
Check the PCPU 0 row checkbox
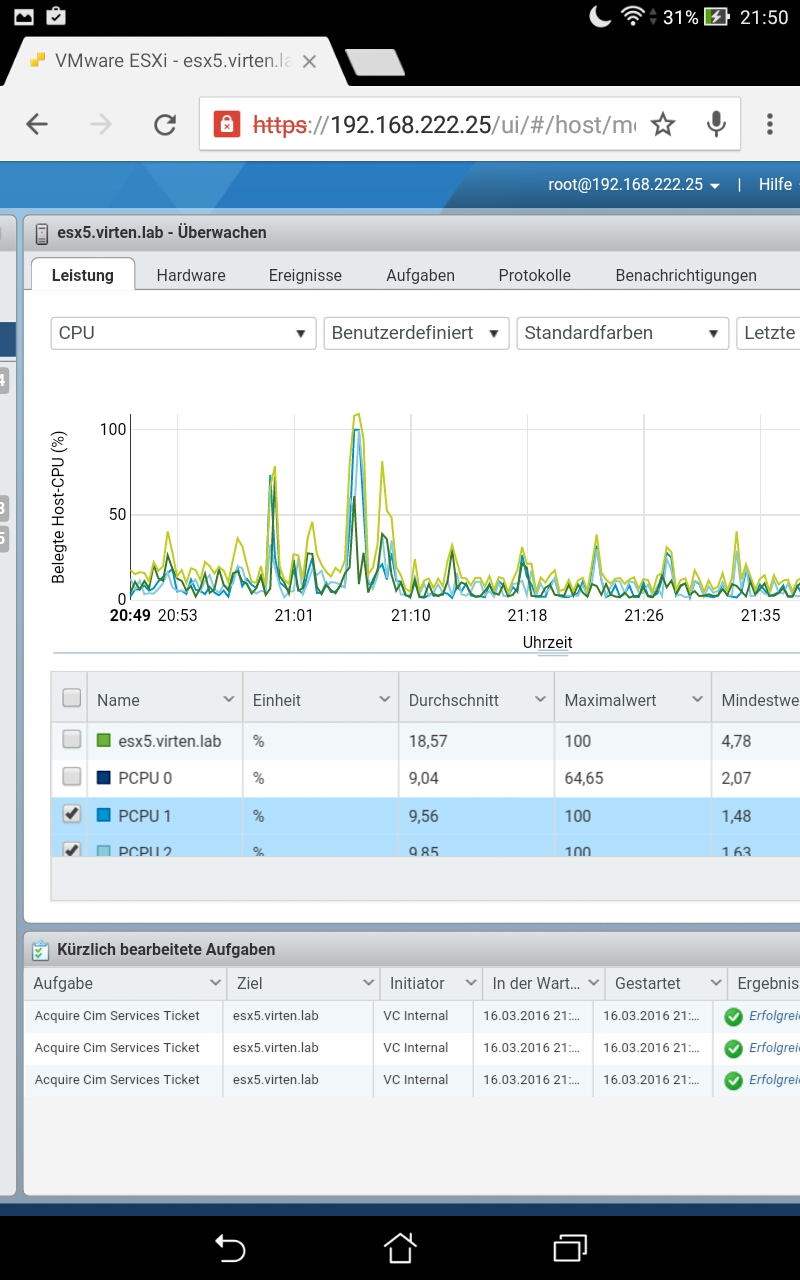point(71,776)
